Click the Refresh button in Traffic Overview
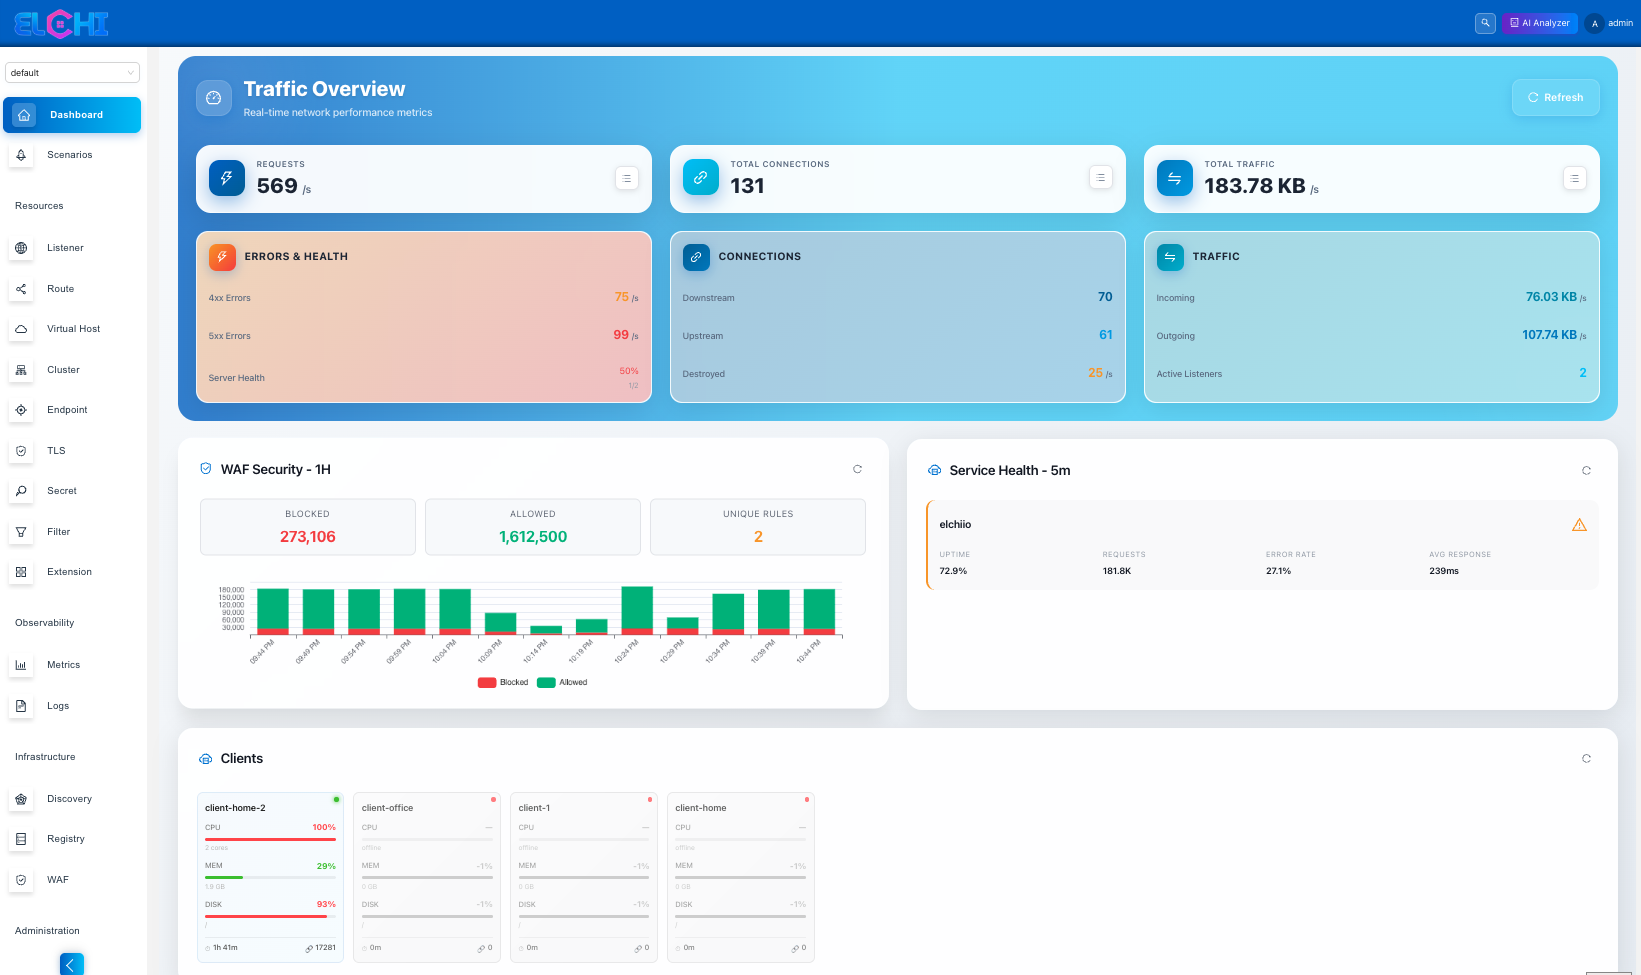This screenshot has width=1641, height=975. [1555, 97]
